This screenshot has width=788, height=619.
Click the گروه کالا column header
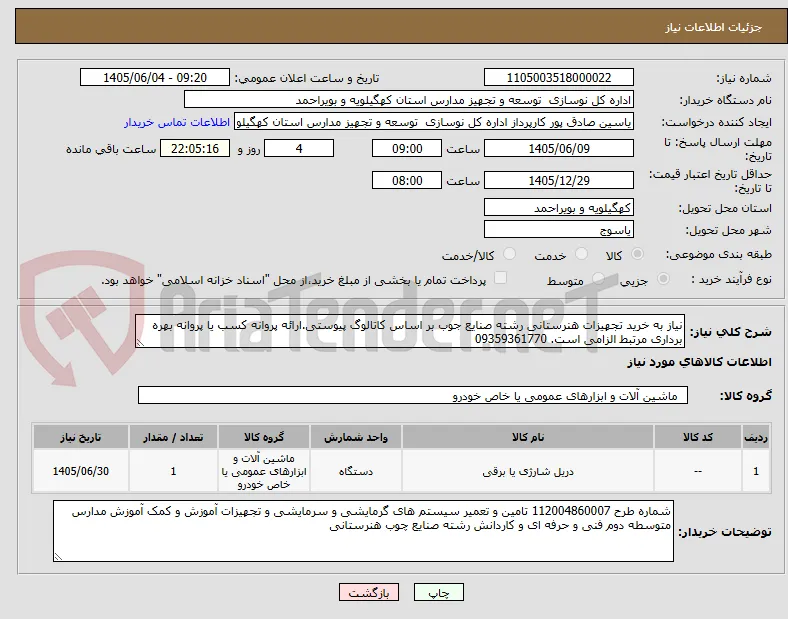pos(264,437)
